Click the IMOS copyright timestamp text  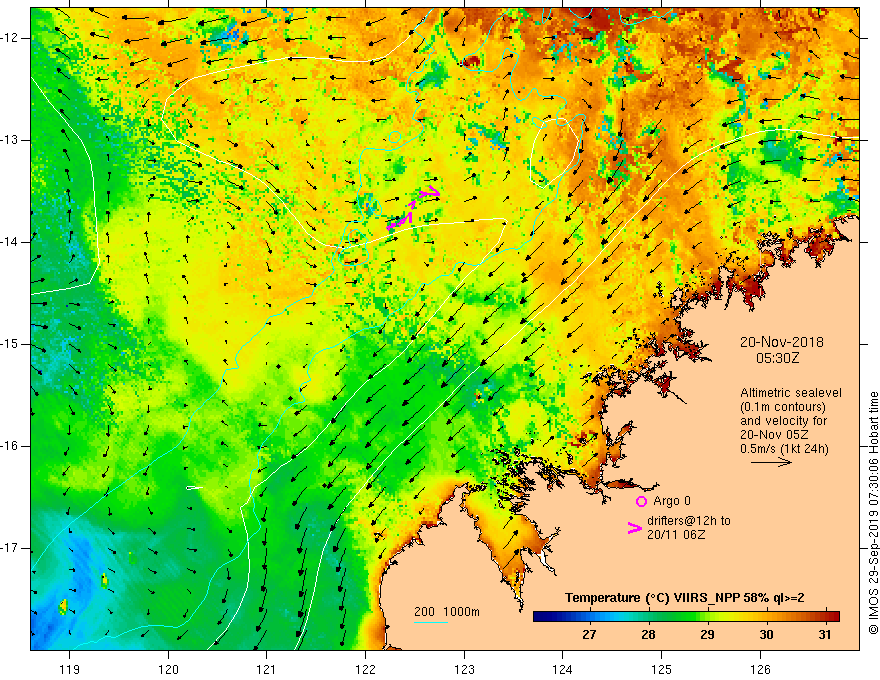pyautogui.click(x=873, y=512)
